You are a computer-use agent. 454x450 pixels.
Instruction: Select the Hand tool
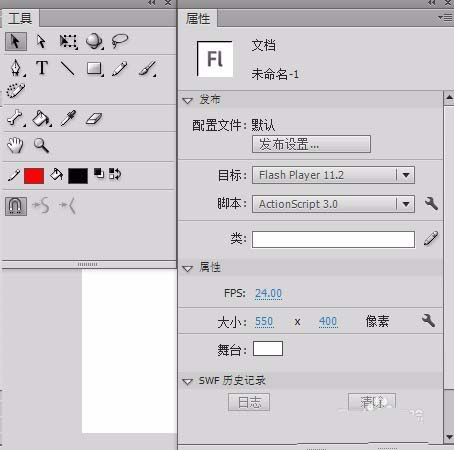15,145
